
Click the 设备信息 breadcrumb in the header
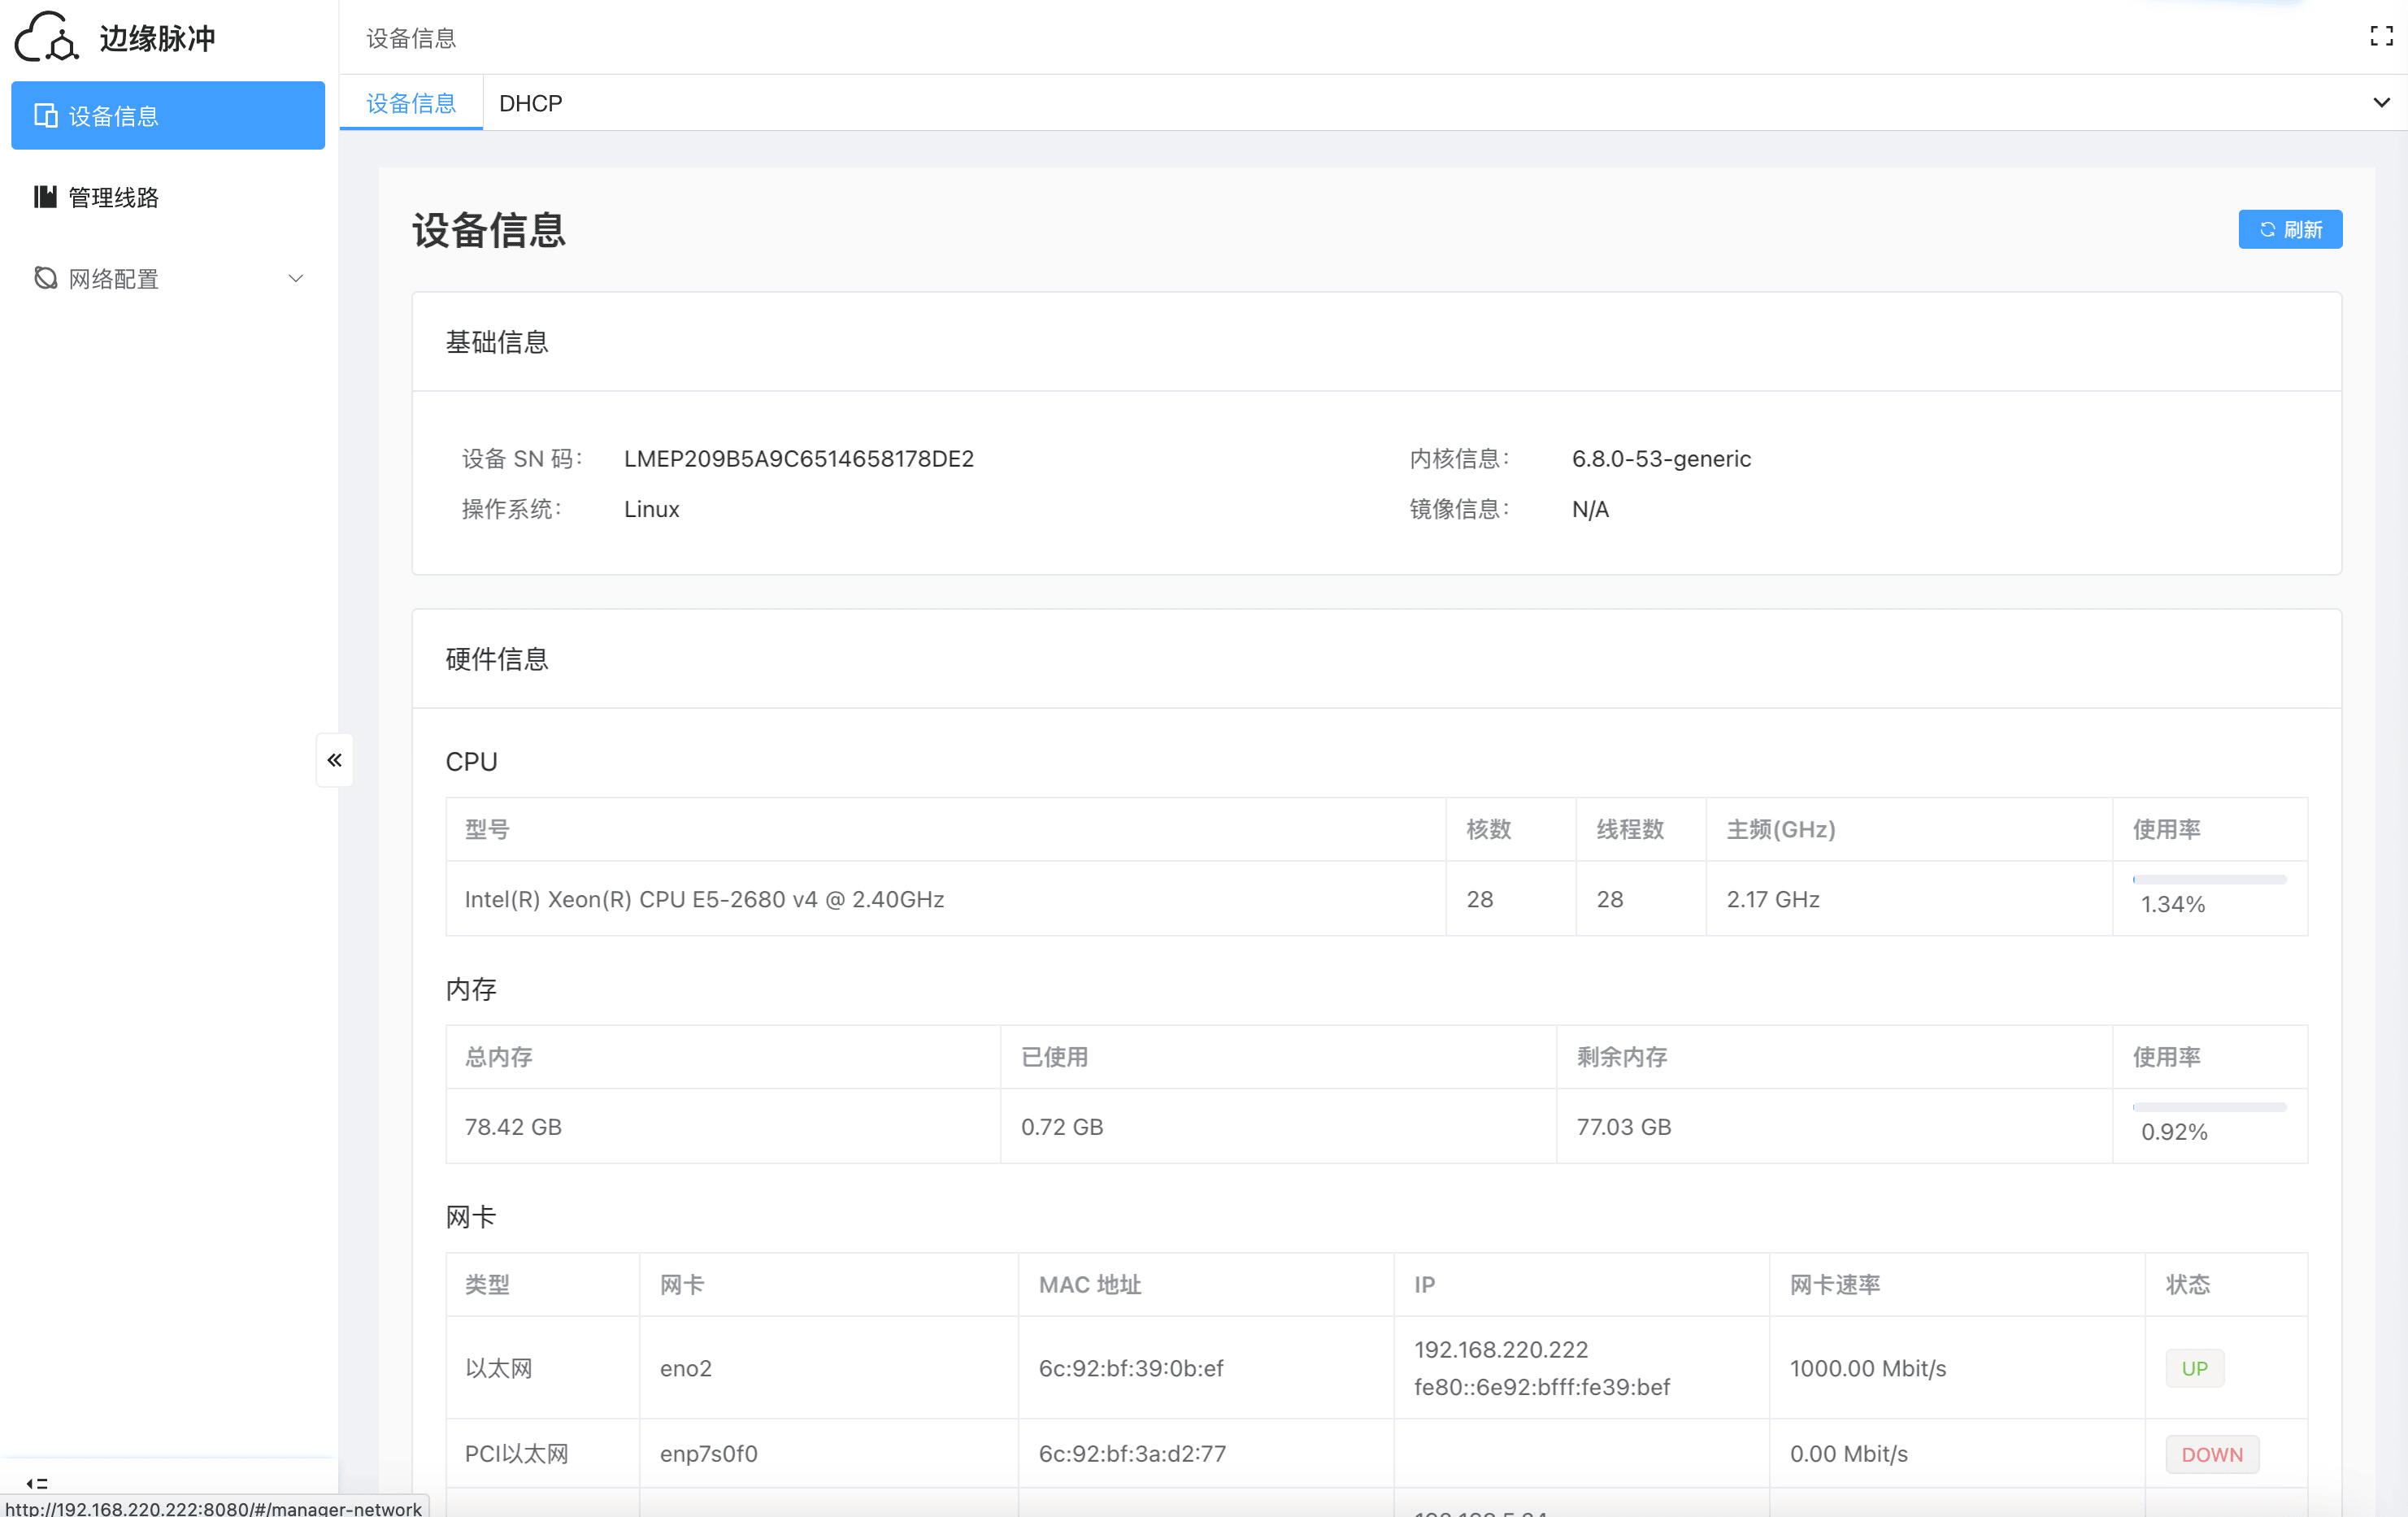click(411, 38)
